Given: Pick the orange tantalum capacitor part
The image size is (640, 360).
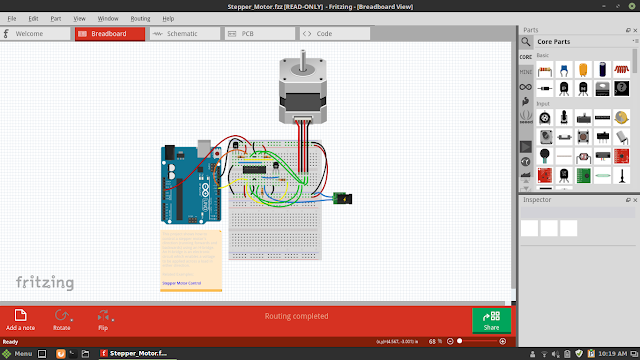Looking at the screenshot, I should [583, 70].
